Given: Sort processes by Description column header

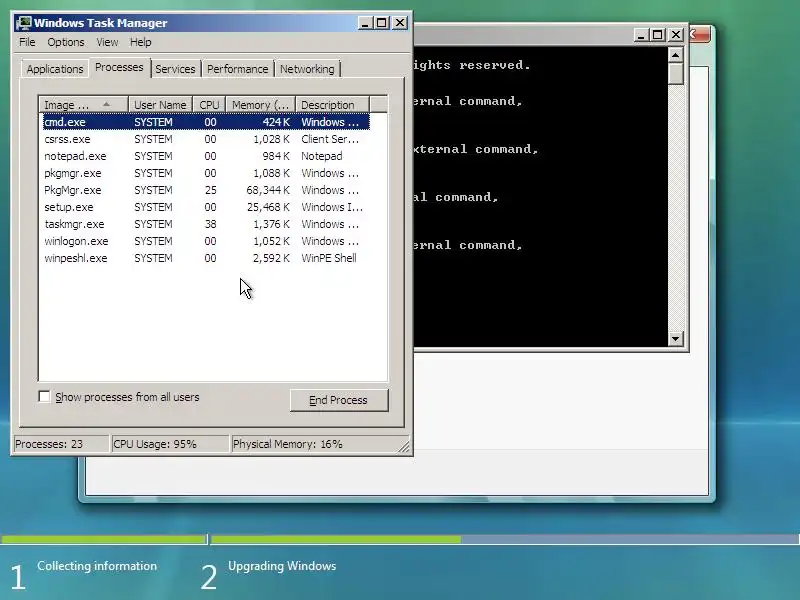Looking at the screenshot, I should click(332, 105).
